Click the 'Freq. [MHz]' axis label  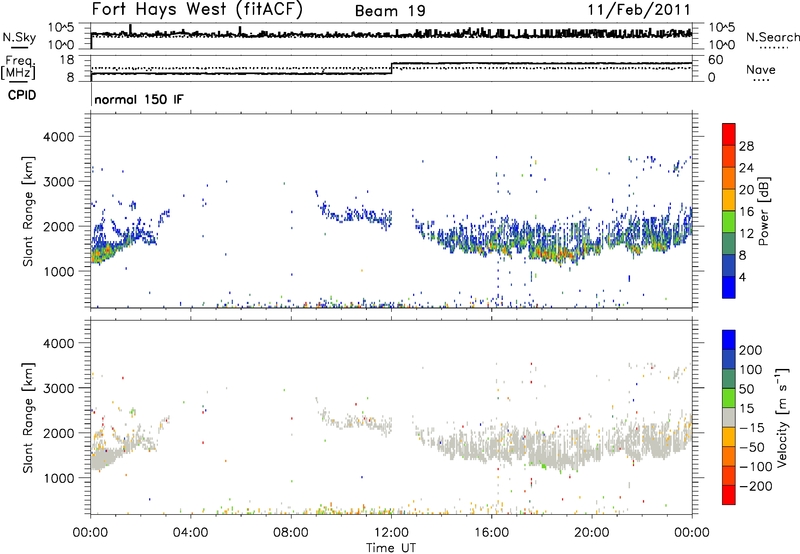tap(18, 67)
